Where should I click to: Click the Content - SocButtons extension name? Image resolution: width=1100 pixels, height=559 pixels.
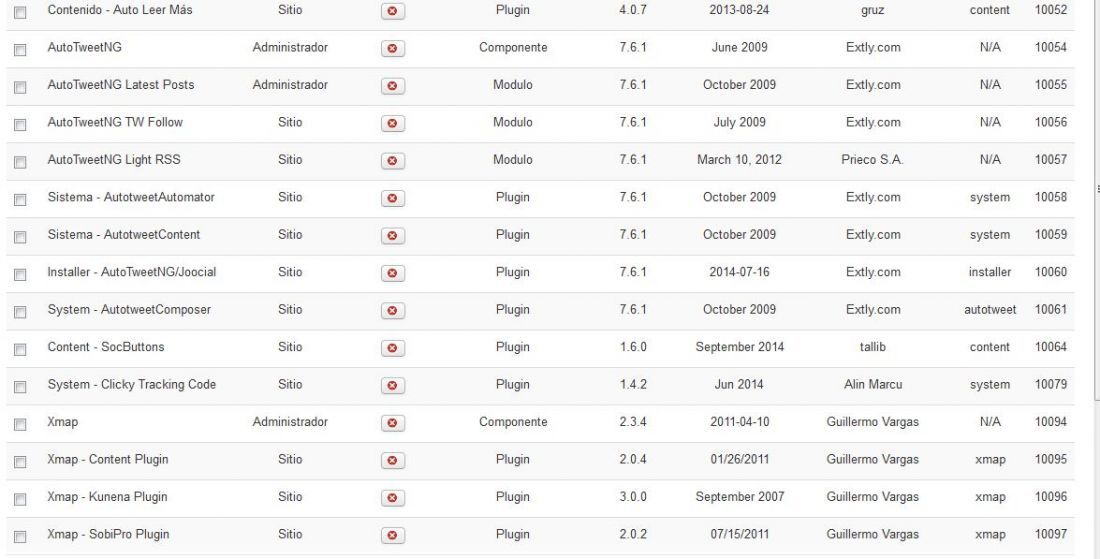pyautogui.click(x=106, y=347)
